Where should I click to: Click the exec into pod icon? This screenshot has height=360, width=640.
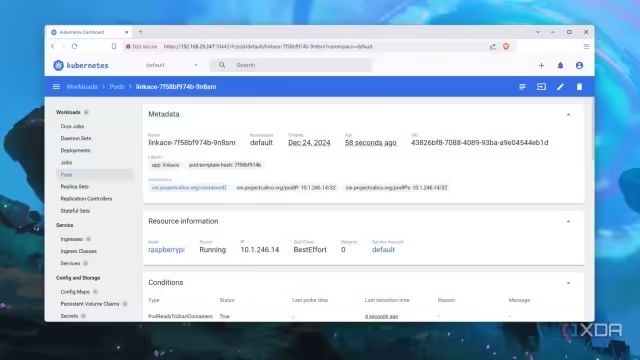point(541,87)
